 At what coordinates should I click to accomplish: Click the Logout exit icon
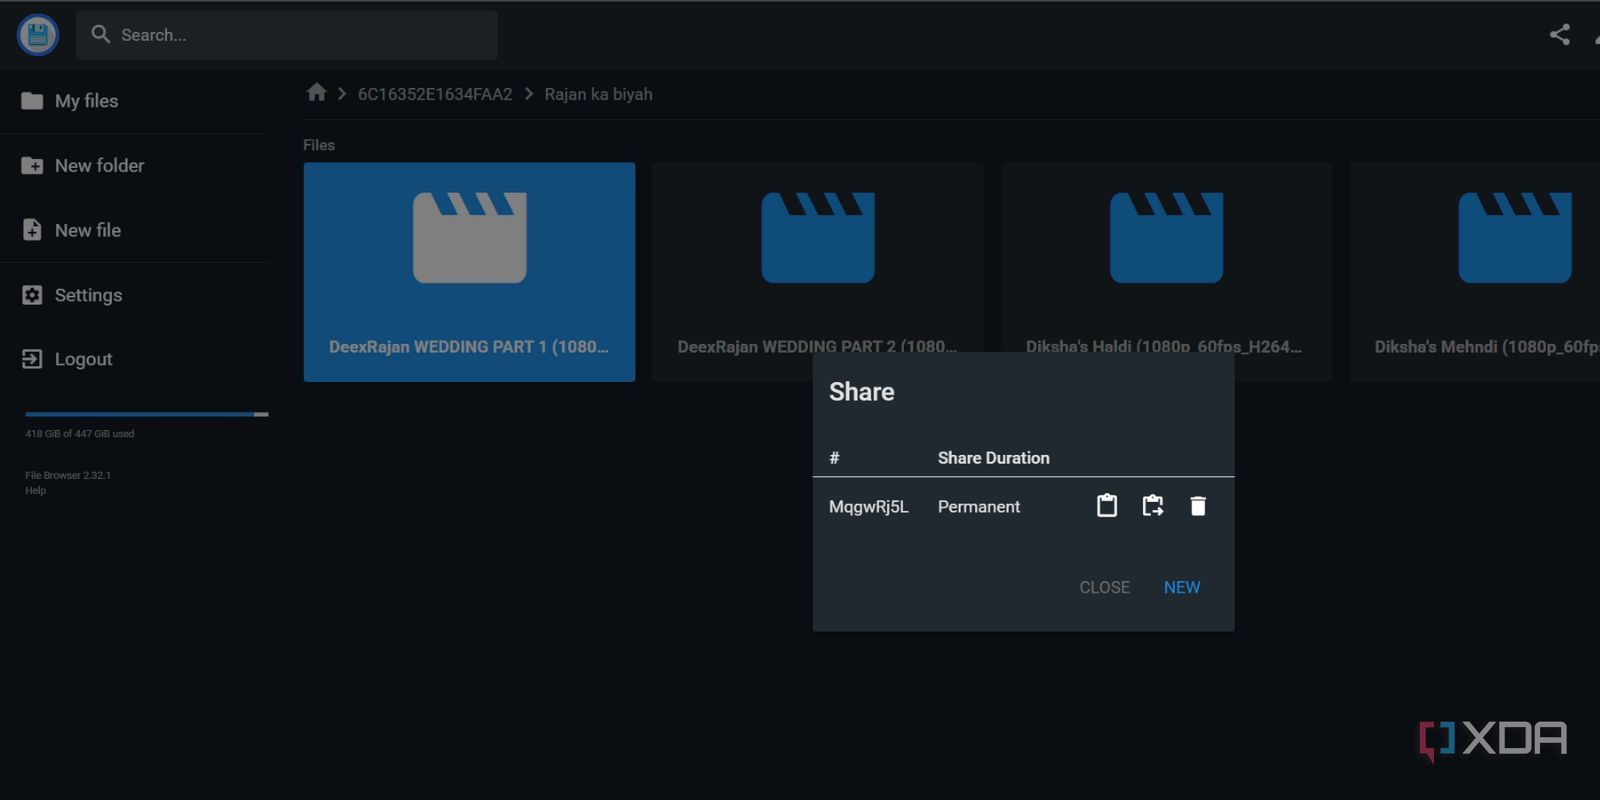pyautogui.click(x=32, y=359)
